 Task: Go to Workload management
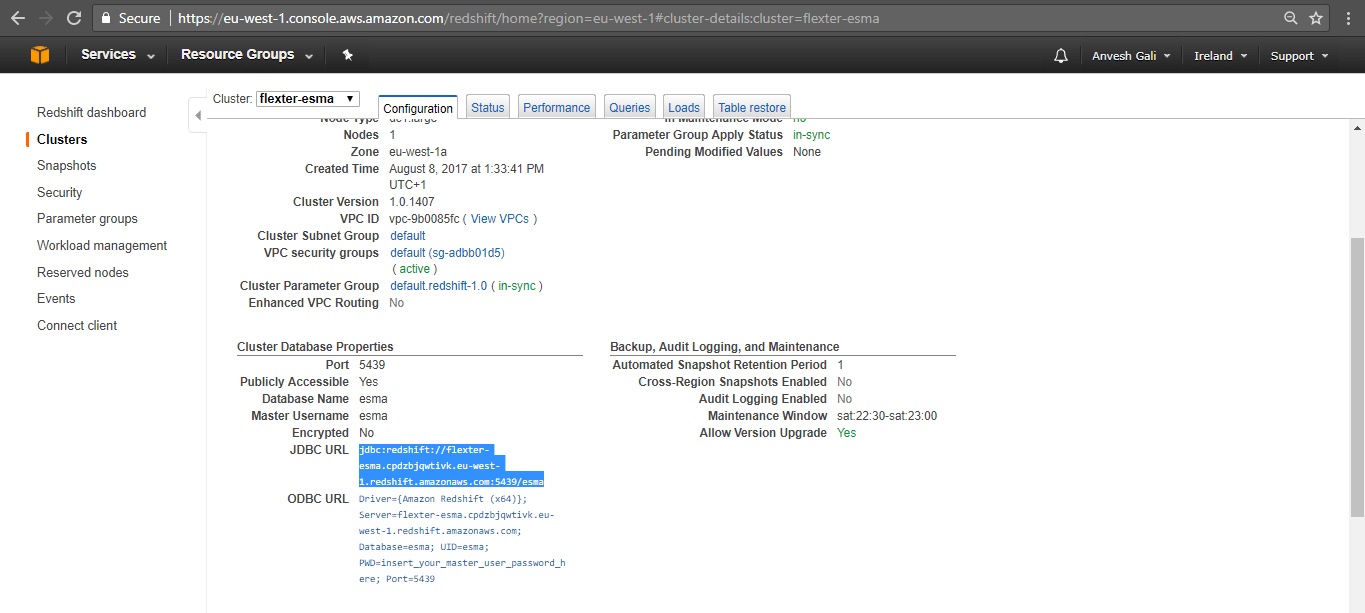tap(102, 246)
